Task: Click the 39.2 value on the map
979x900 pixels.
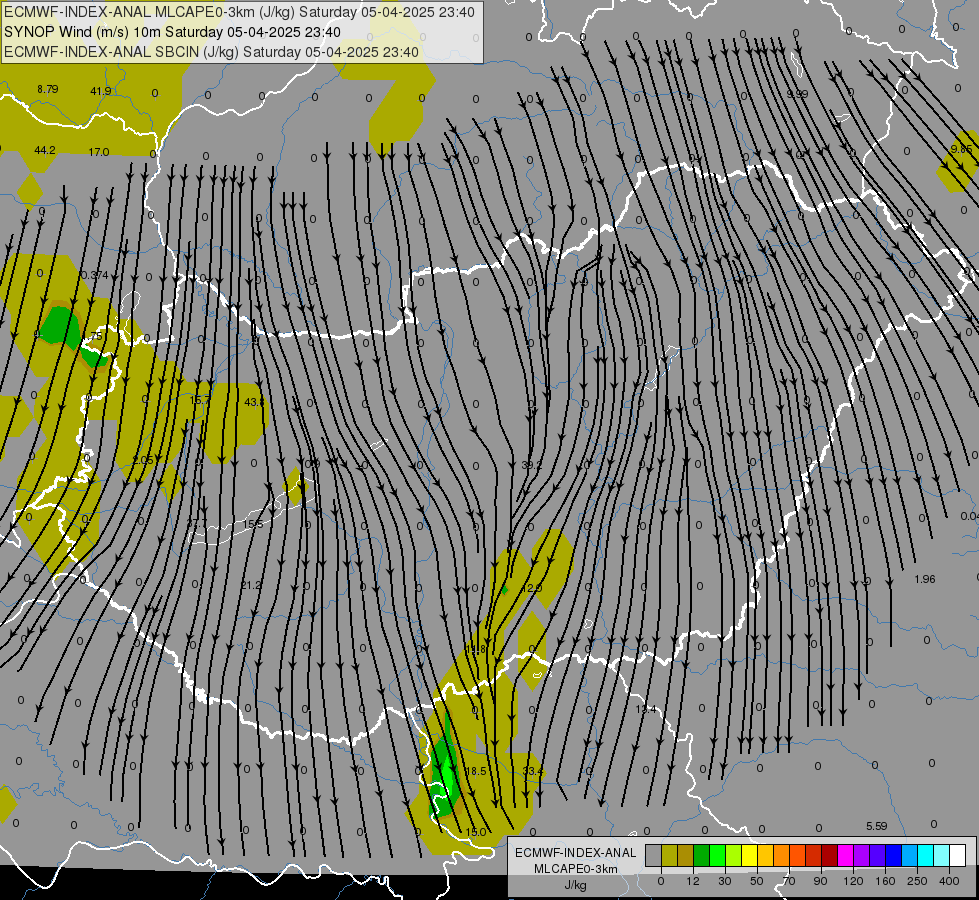Action: pyautogui.click(x=531, y=465)
